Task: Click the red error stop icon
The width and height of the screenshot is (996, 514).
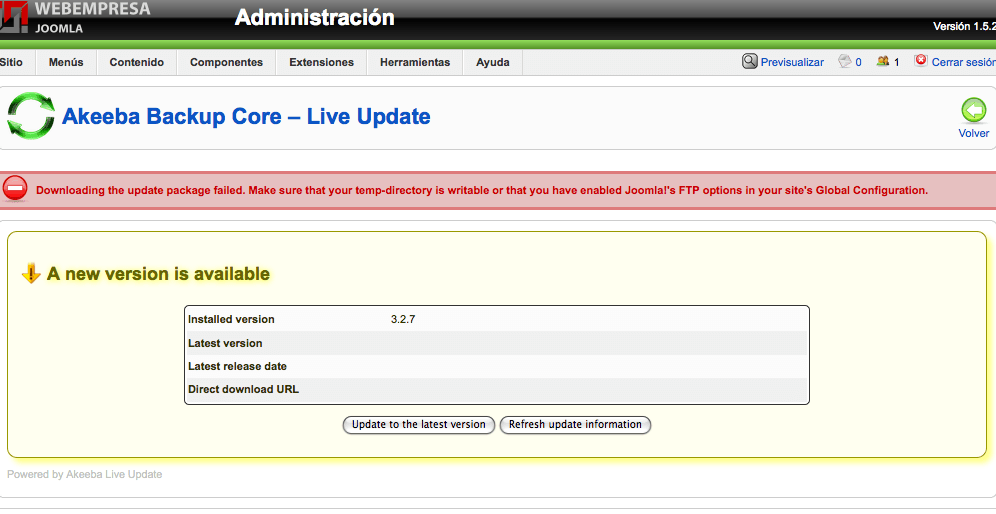Action: pyautogui.click(x=15, y=189)
